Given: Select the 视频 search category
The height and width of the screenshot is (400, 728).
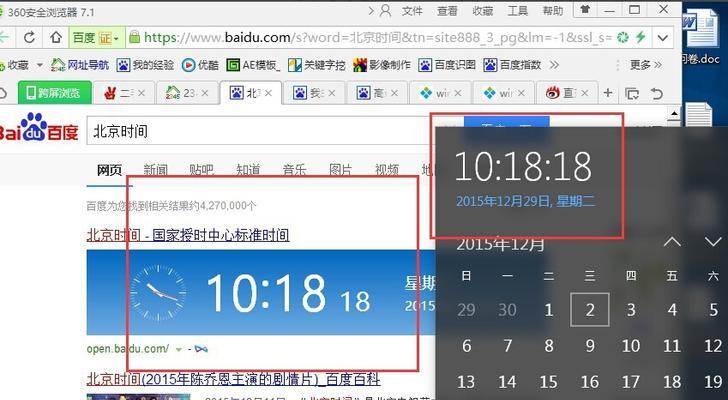Looking at the screenshot, I should (x=387, y=170).
